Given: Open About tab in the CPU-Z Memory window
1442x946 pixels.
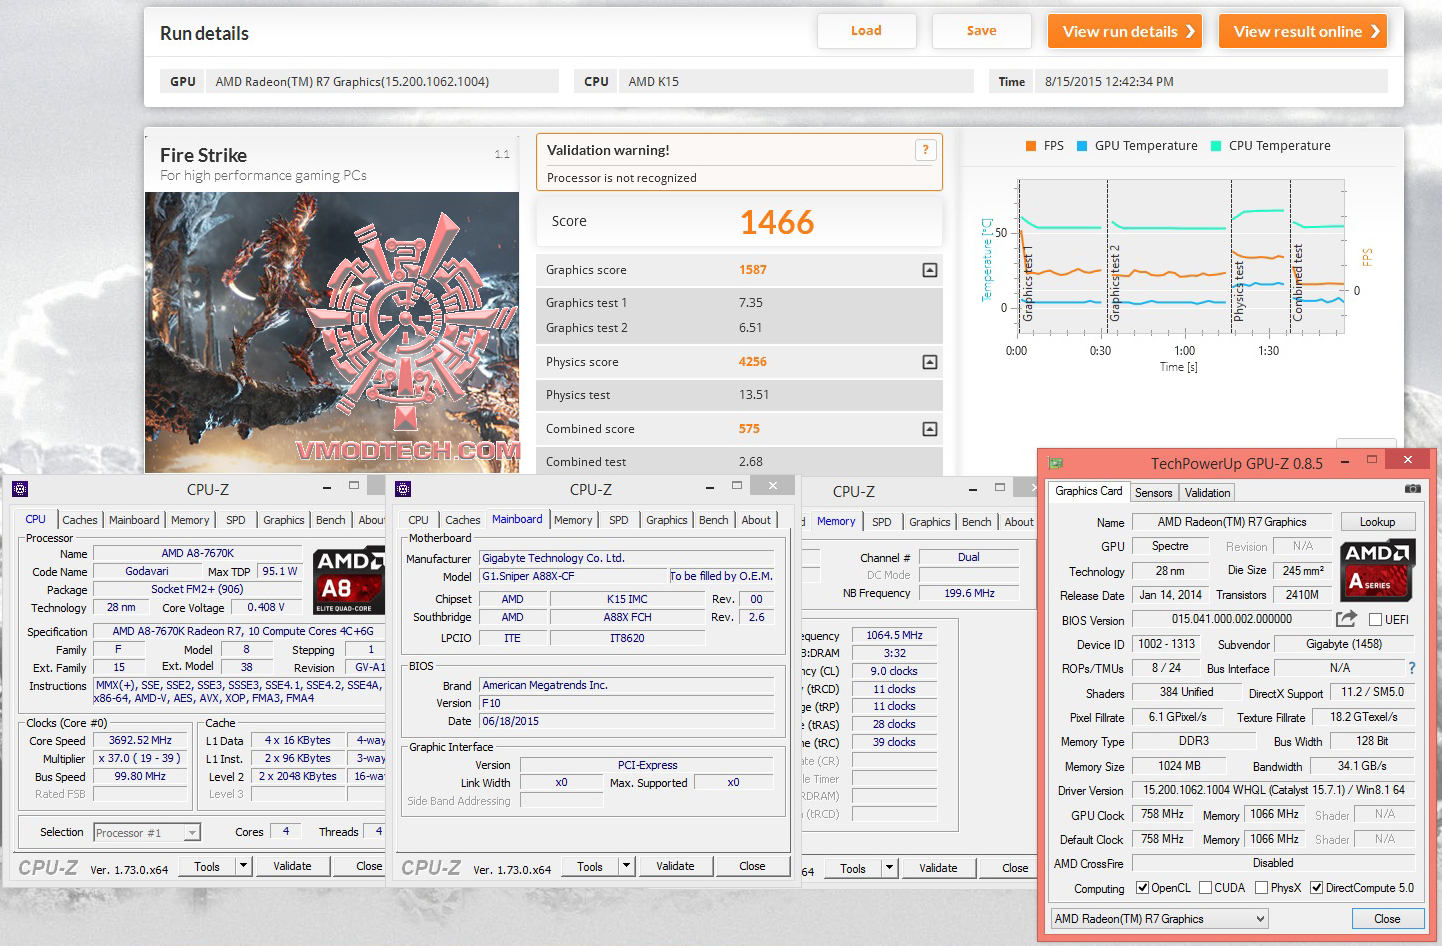Looking at the screenshot, I should 1019,522.
